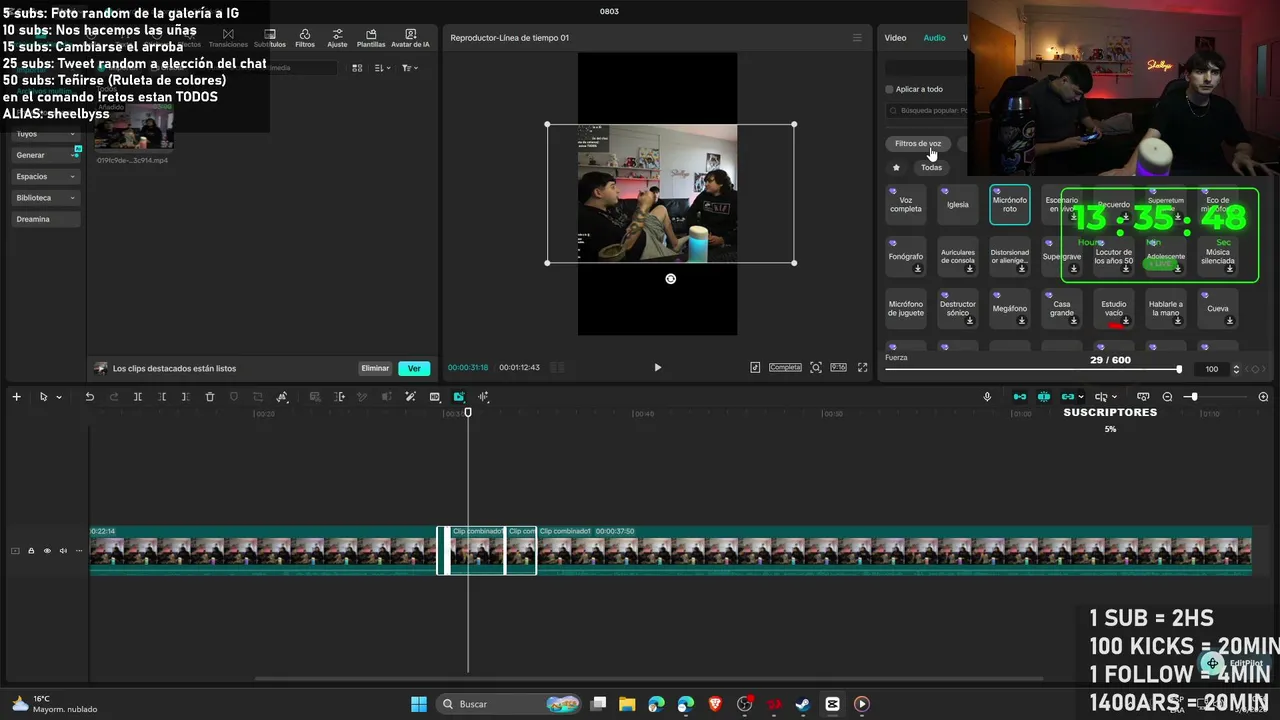1280x720 pixels.
Task: Open the player panel hamburger menu
Action: click(857, 38)
